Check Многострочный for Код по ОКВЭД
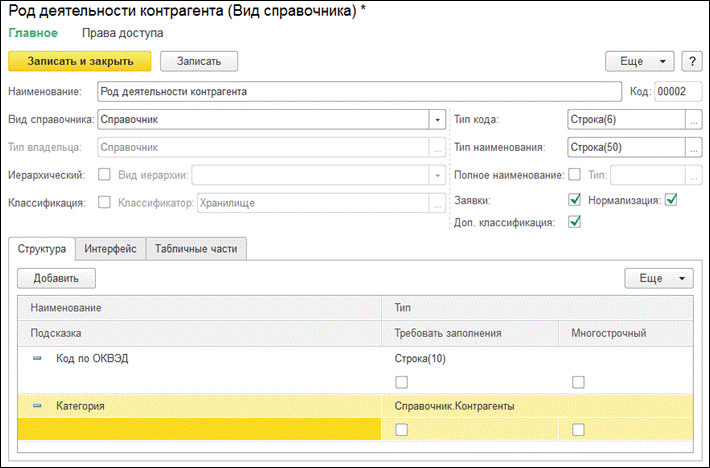 [578, 381]
